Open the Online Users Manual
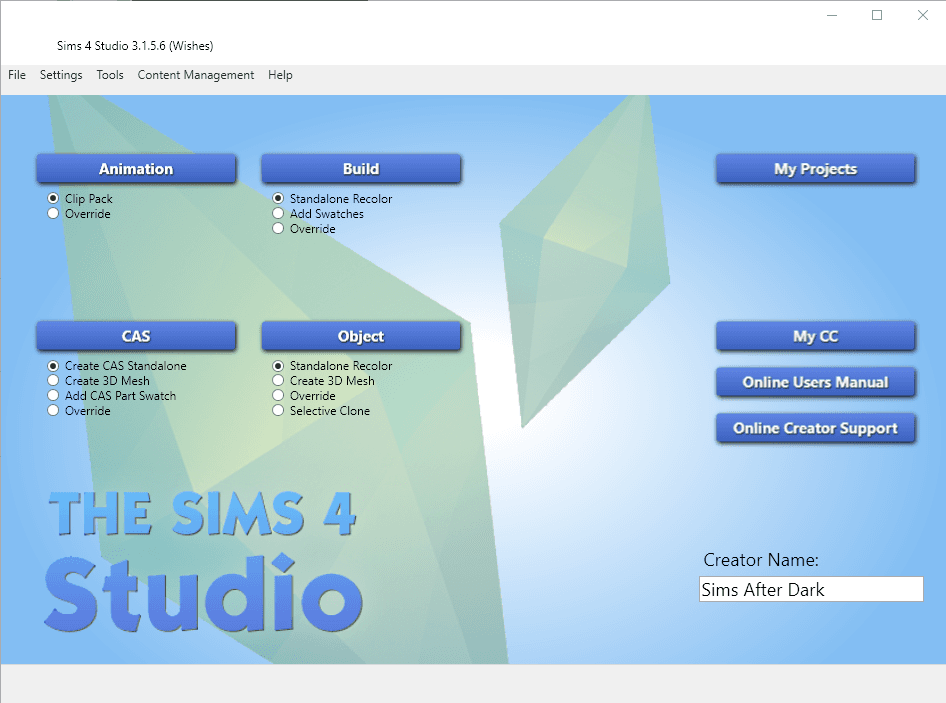Image resolution: width=946 pixels, height=703 pixels. tap(815, 382)
